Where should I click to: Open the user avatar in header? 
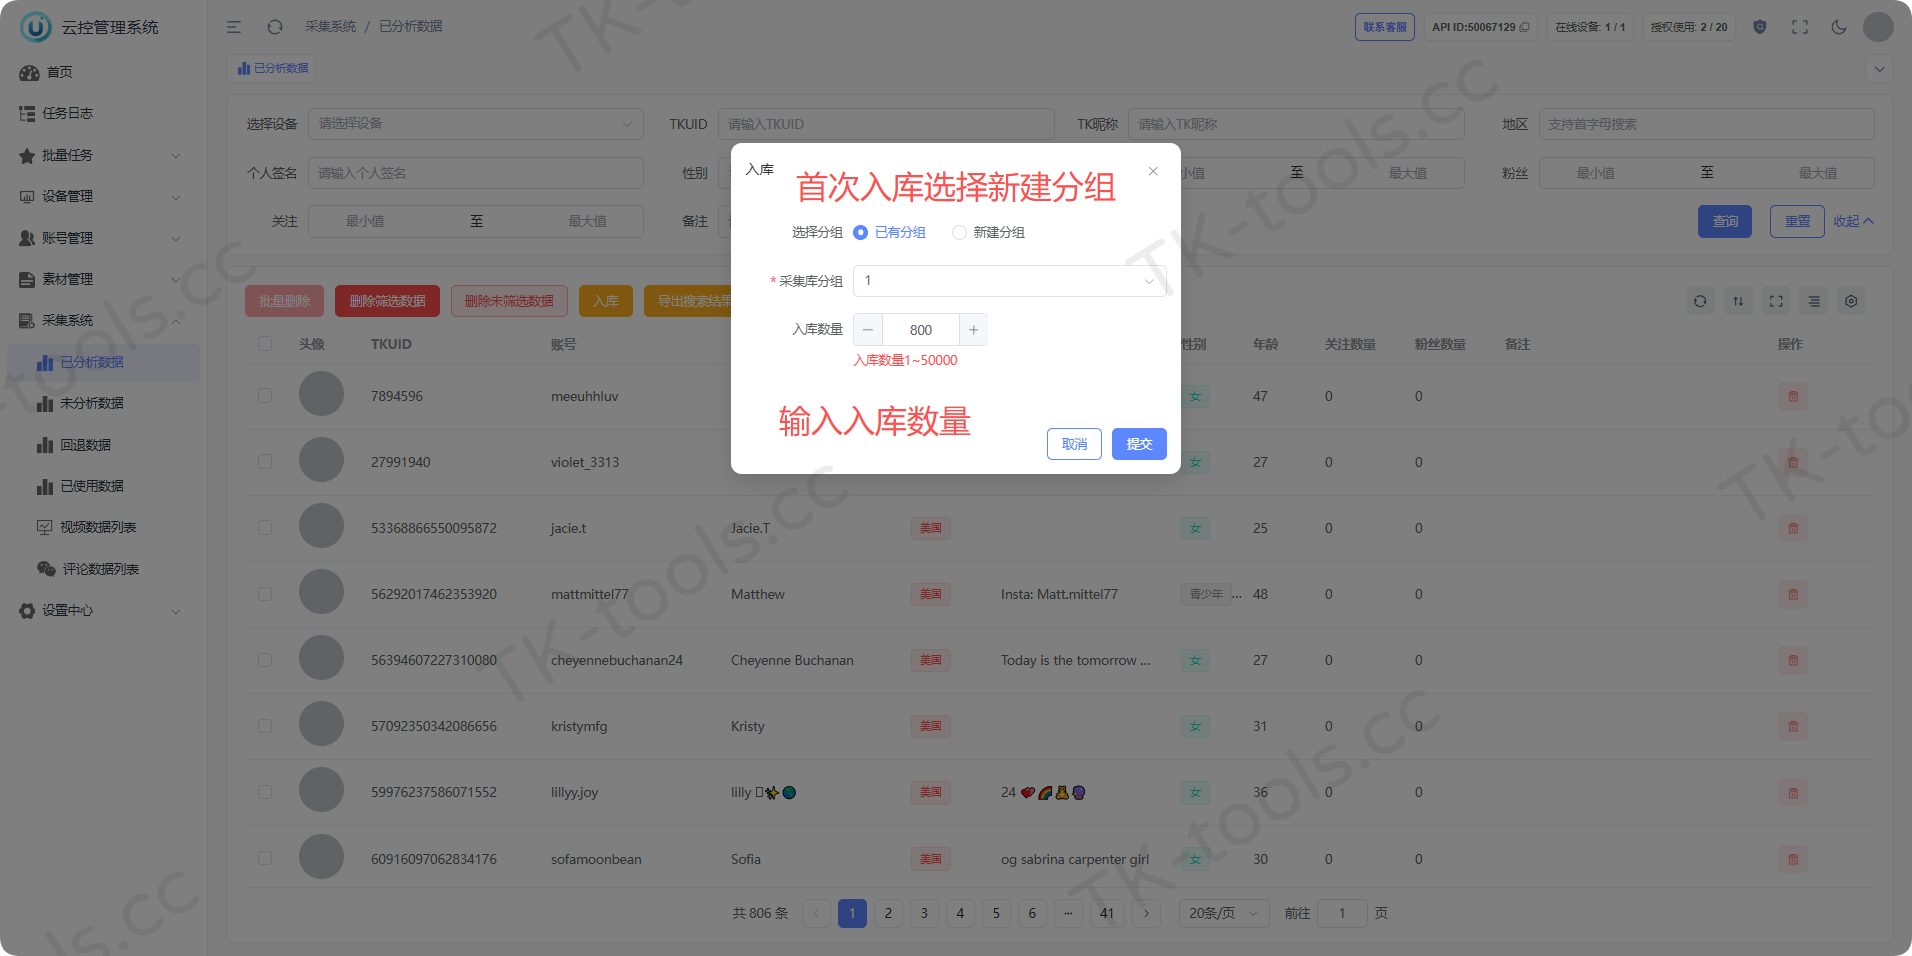point(1878,27)
